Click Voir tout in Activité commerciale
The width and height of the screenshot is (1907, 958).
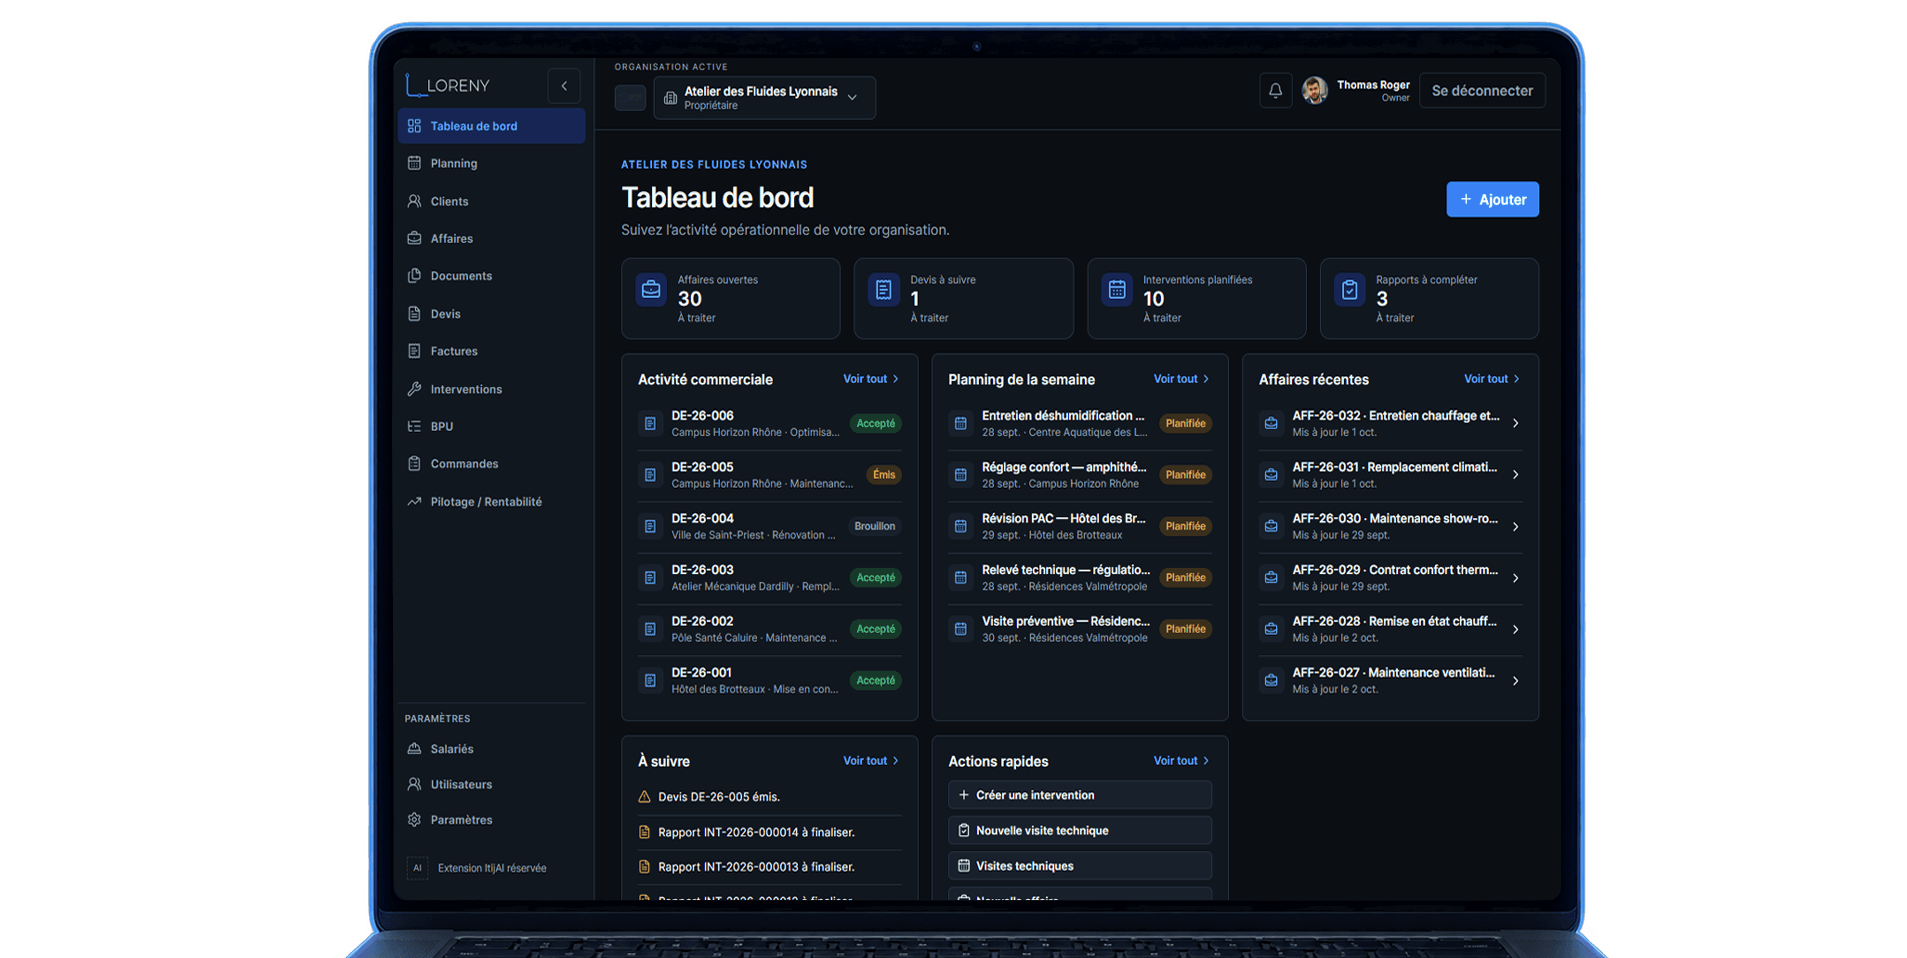[871, 379]
